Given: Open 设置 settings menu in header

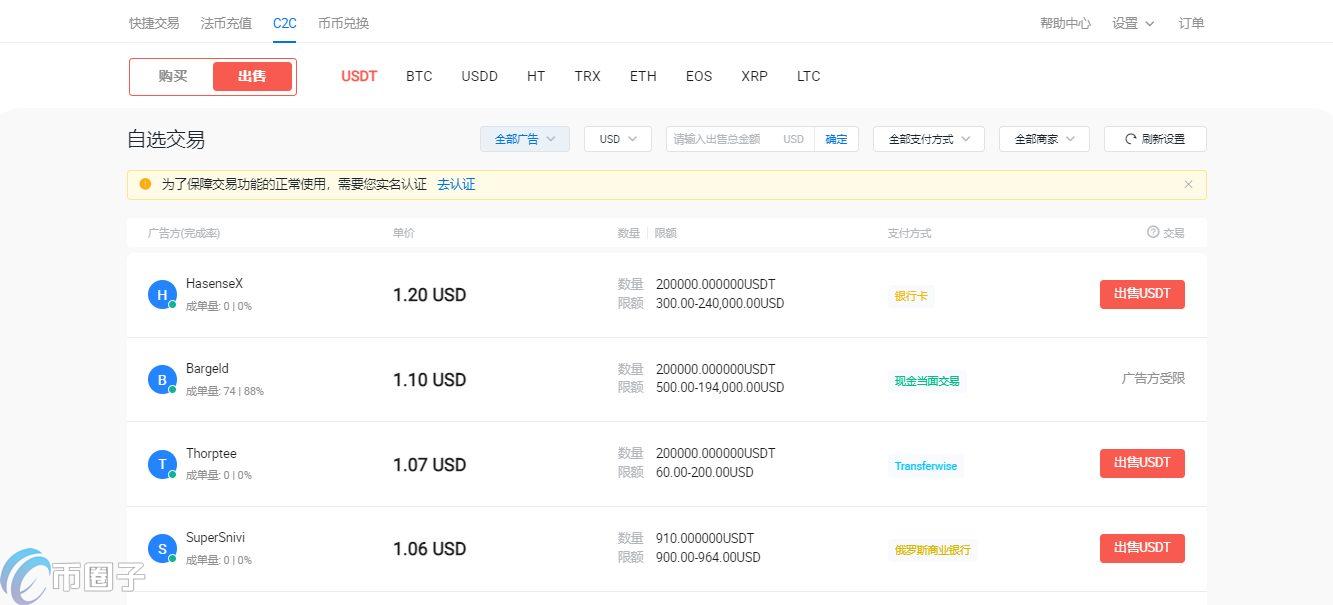Looking at the screenshot, I should click(x=1132, y=23).
